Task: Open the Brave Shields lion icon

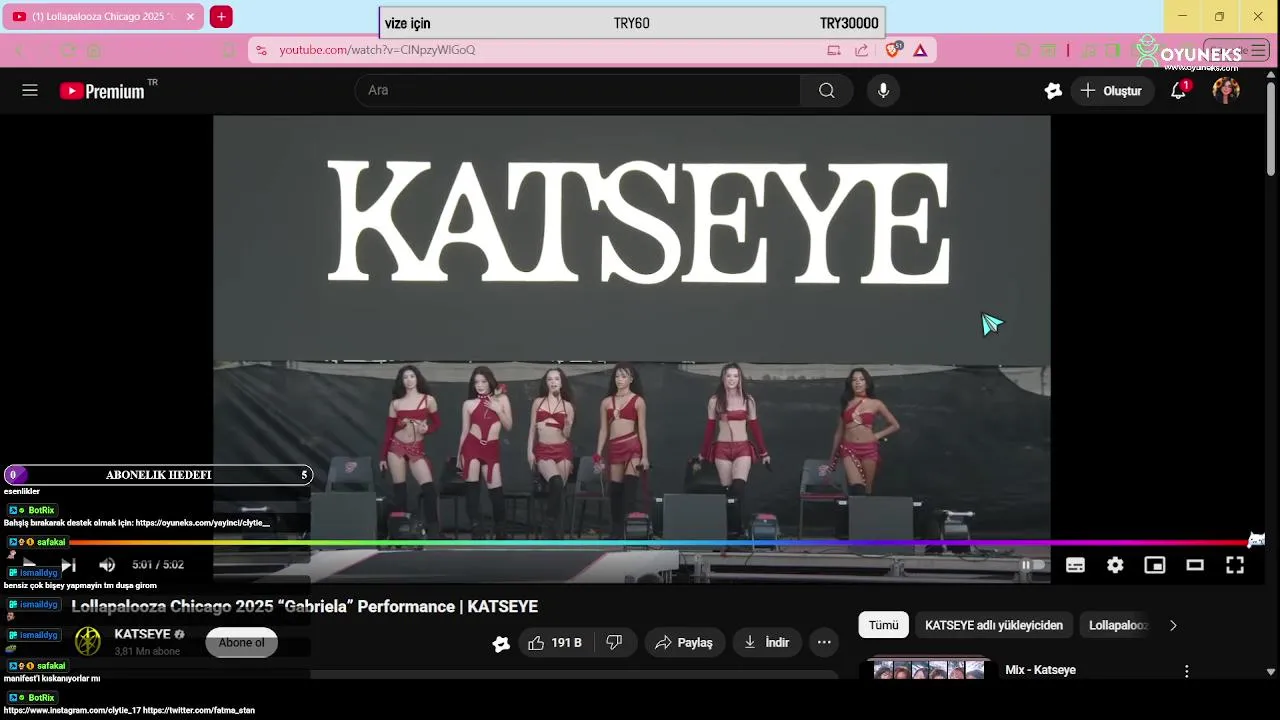Action: coord(893,50)
